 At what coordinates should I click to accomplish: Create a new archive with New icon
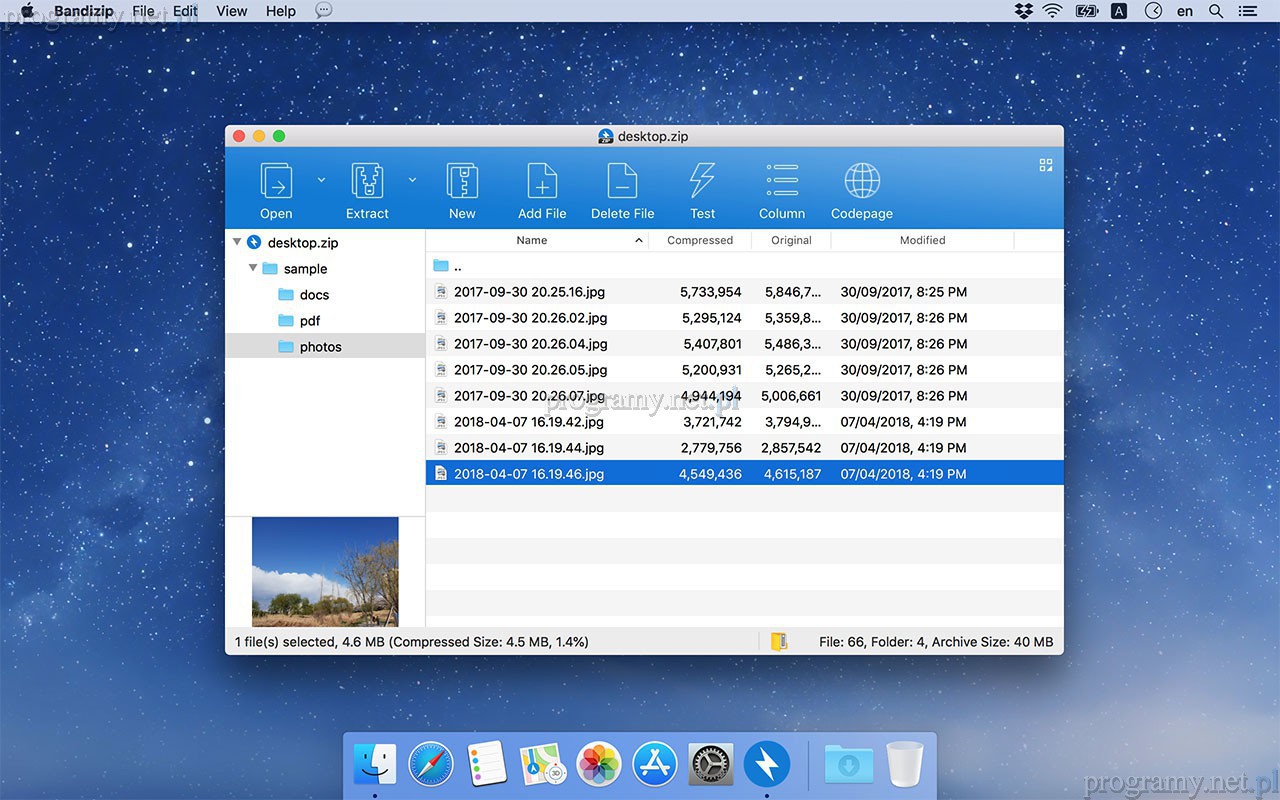click(462, 182)
